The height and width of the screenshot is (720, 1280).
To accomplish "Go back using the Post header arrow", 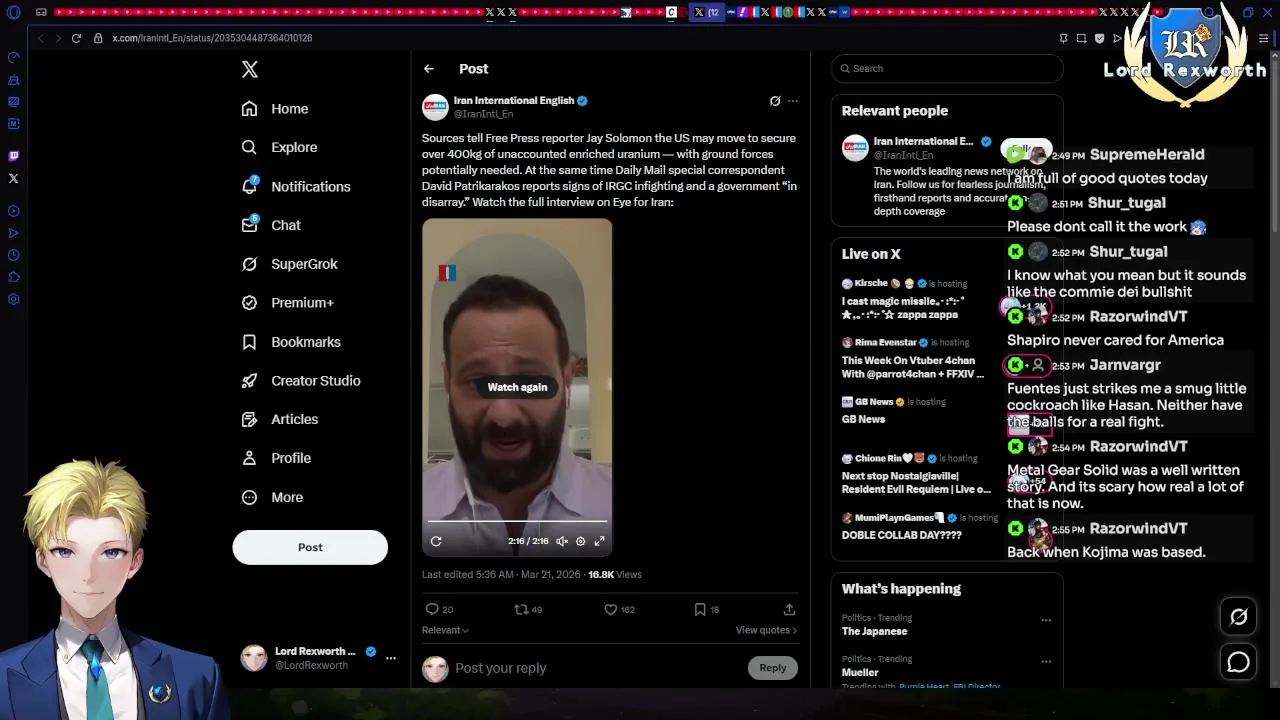I will tap(429, 69).
